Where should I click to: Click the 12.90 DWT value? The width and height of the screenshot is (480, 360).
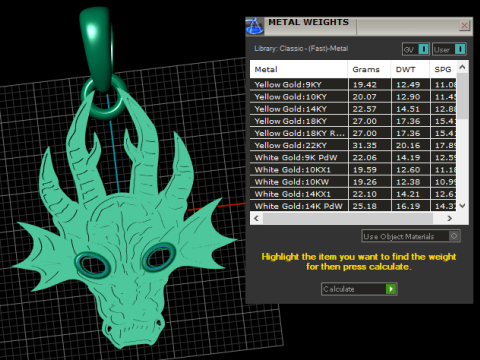tap(408, 97)
